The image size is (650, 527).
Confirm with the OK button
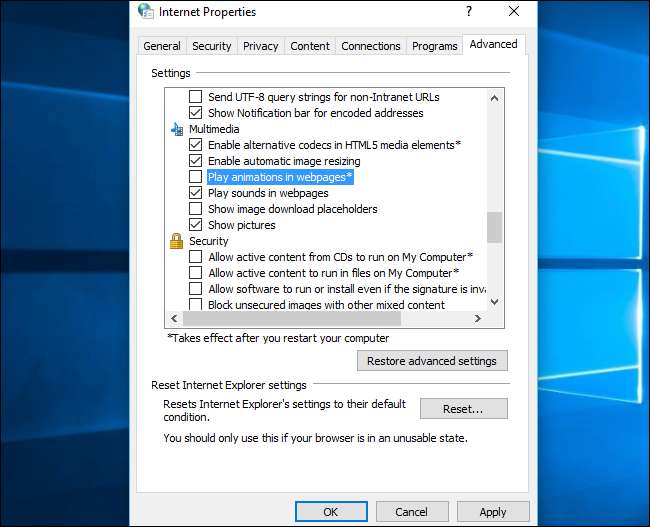click(x=331, y=512)
